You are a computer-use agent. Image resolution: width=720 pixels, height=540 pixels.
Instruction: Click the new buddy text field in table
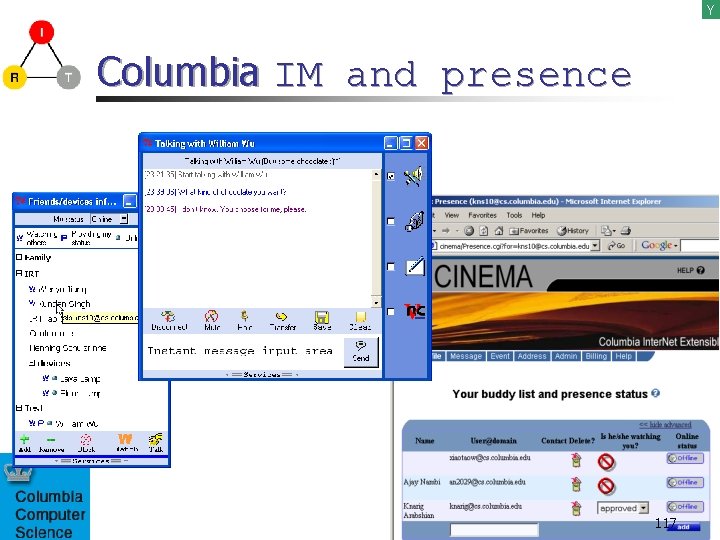pos(494,529)
